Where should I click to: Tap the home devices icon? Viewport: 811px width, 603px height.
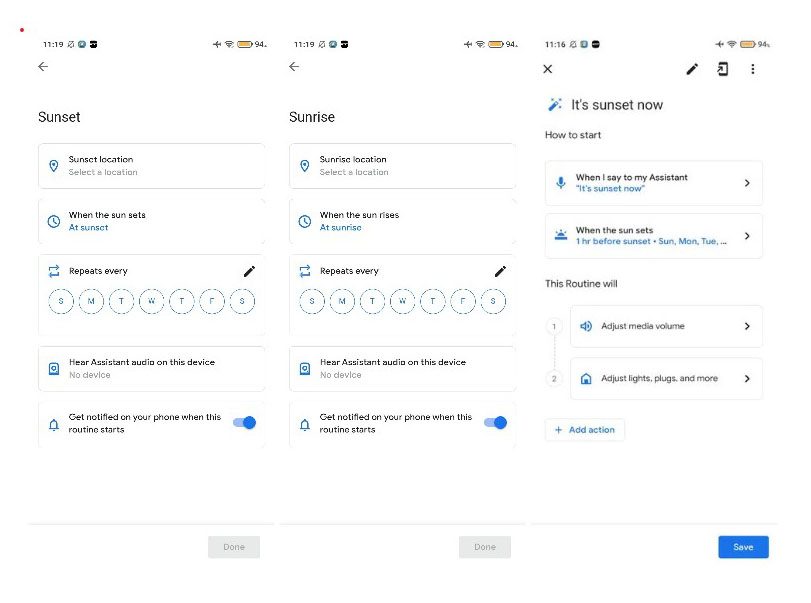[x=586, y=379]
